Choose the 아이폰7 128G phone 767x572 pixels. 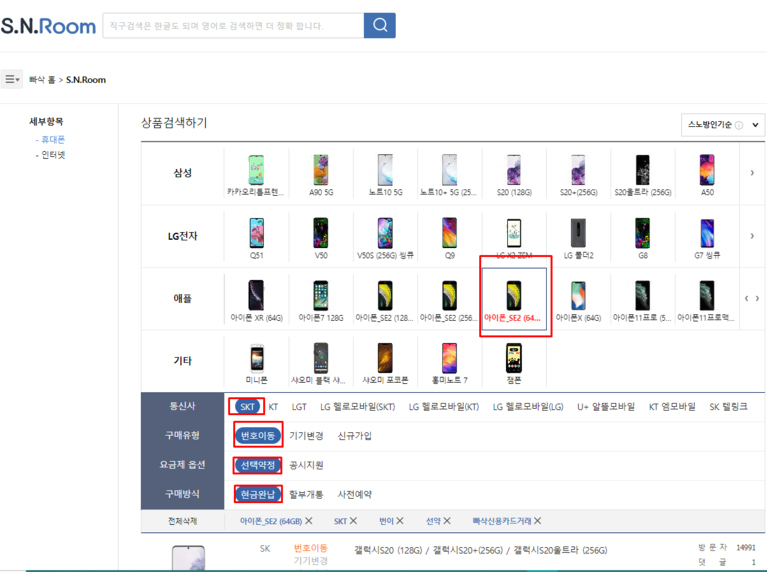pos(321,301)
